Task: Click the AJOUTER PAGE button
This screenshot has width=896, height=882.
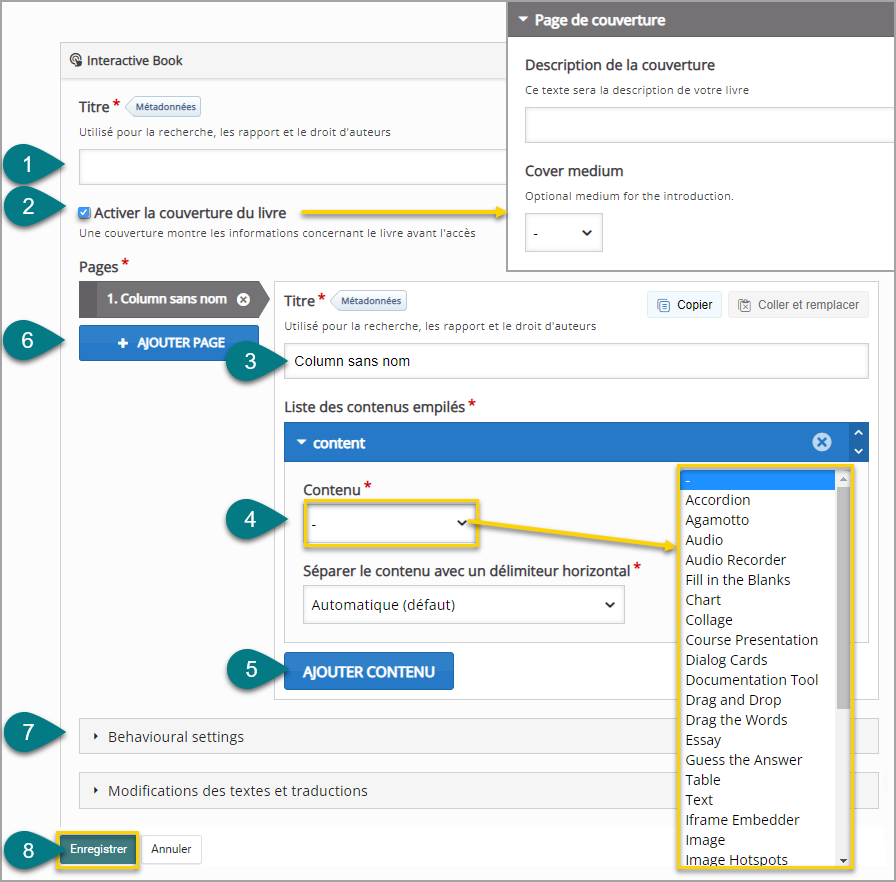Action: tap(169, 343)
